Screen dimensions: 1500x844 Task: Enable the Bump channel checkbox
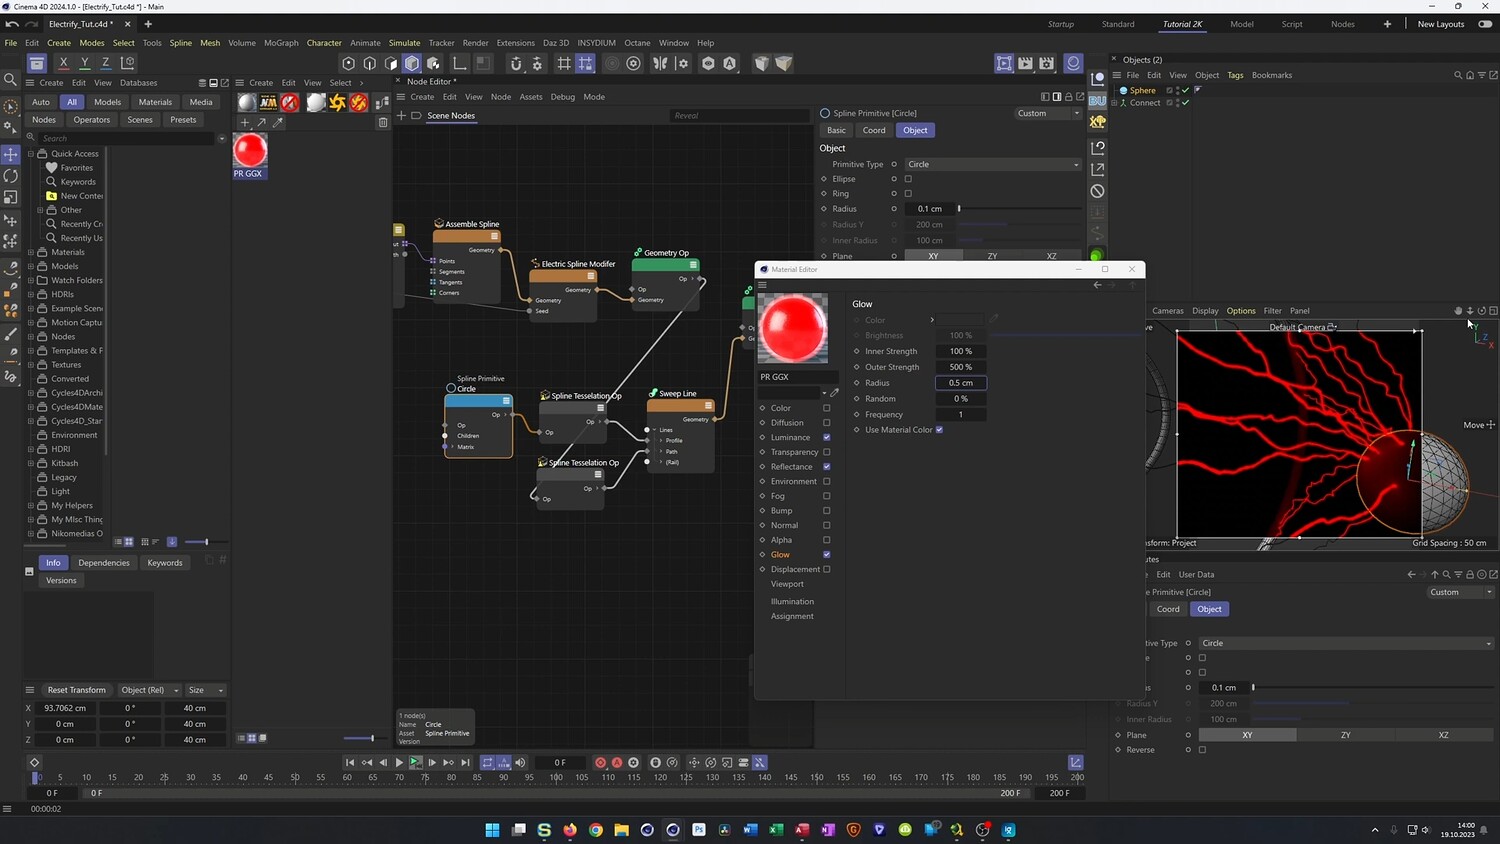827,510
